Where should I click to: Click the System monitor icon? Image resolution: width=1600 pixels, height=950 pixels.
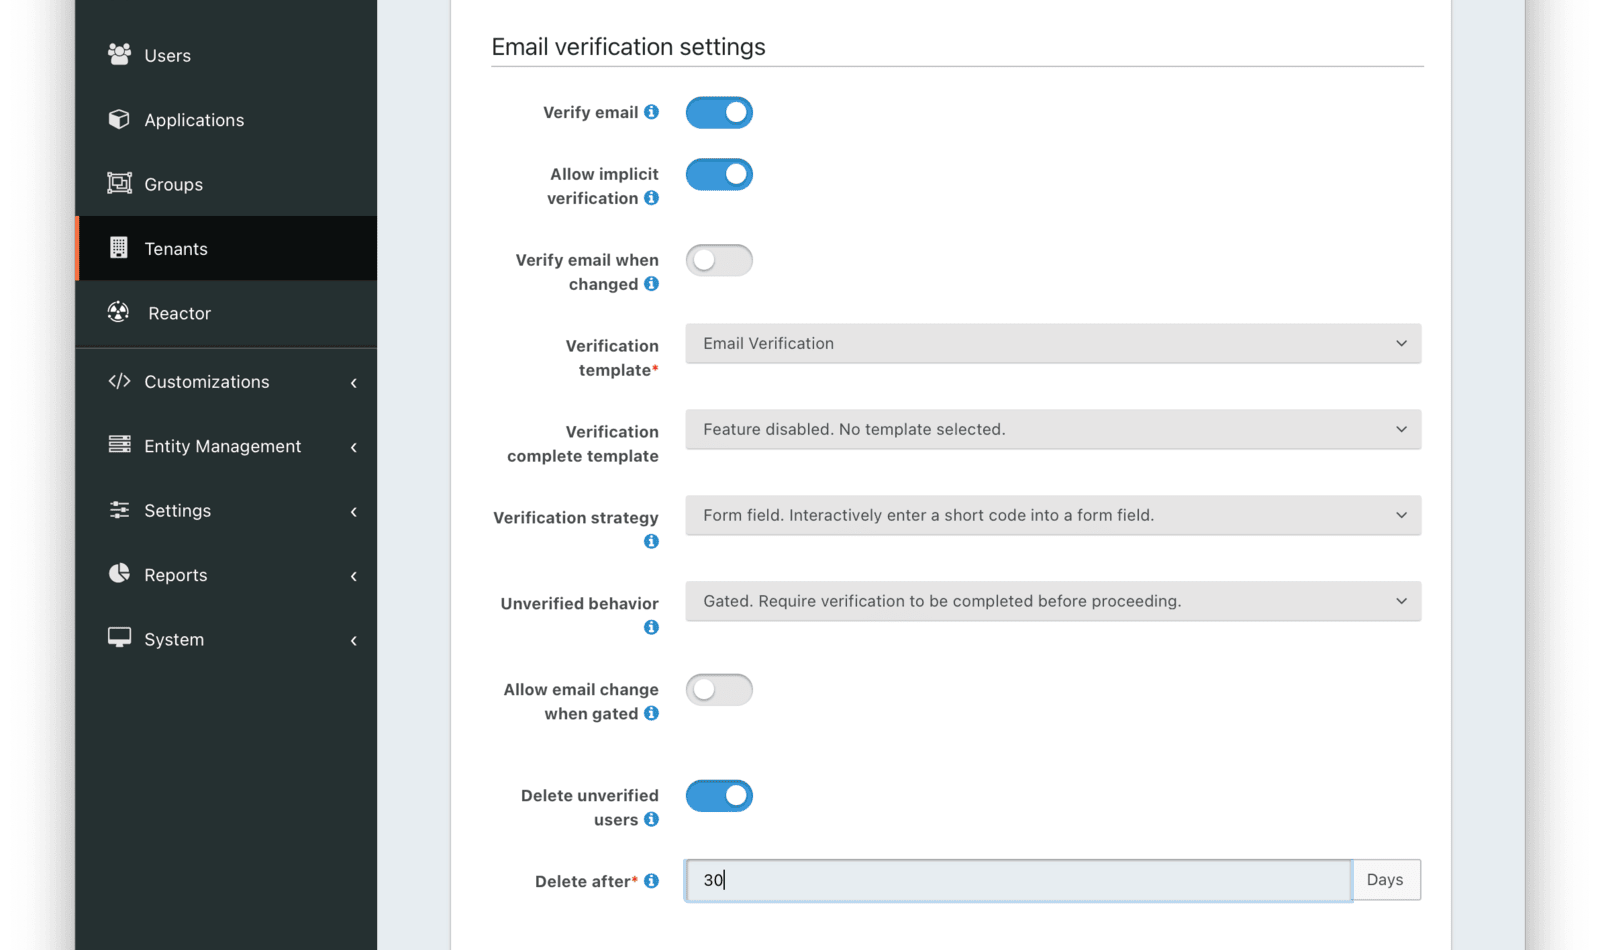pos(119,638)
